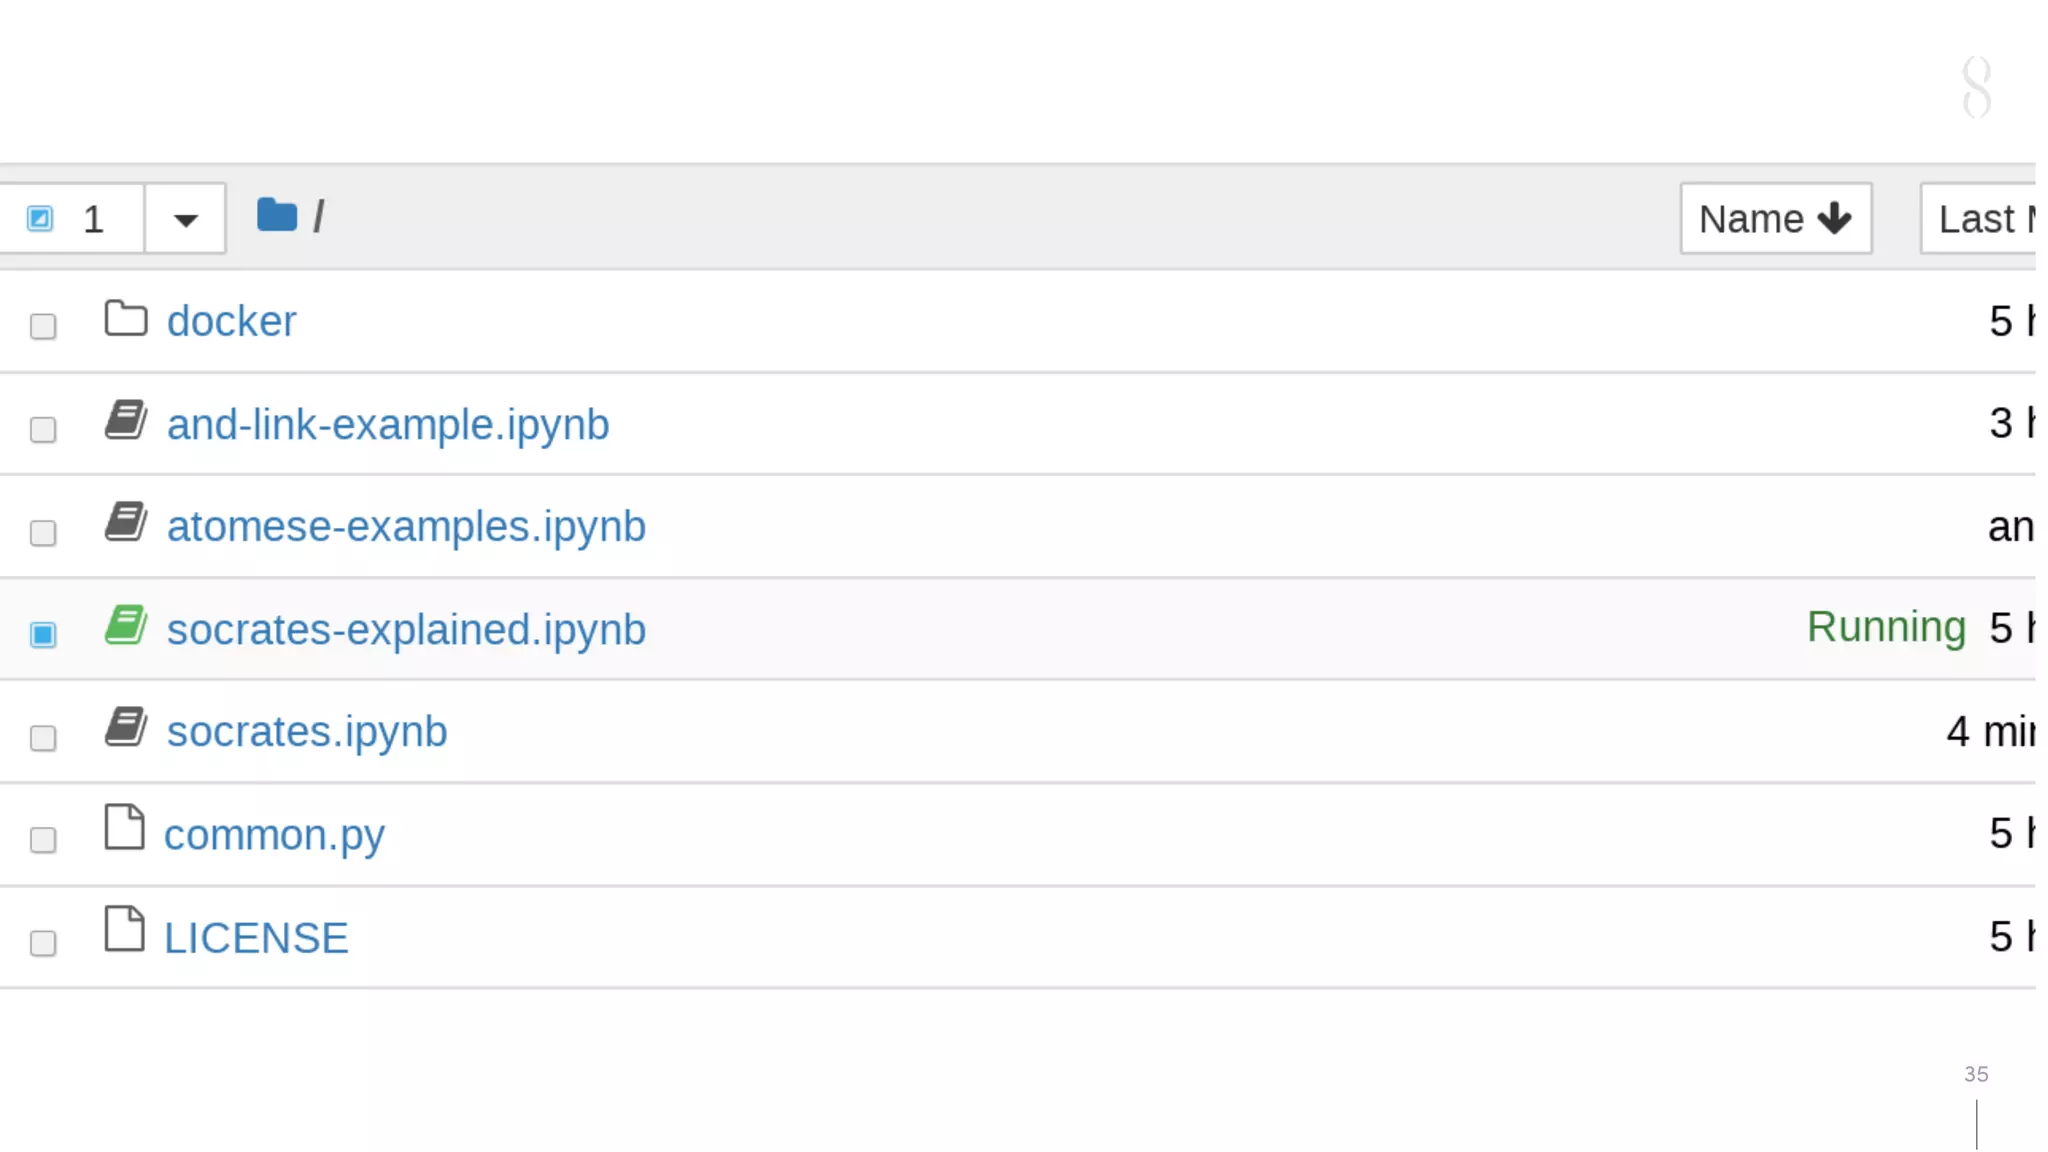Open the atomese-examples.ipynb link
The width and height of the screenshot is (2048, 1152).
click(406, 527)
